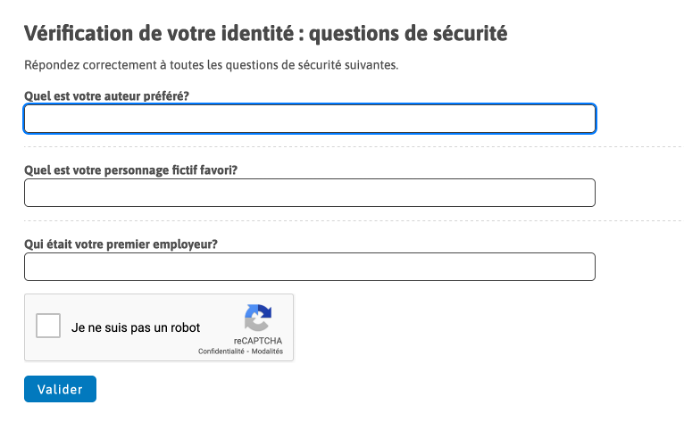Screen dimensions: 684x430
Task: Click the dotted separator below the auteur field
Action: (x=352, y=147)
